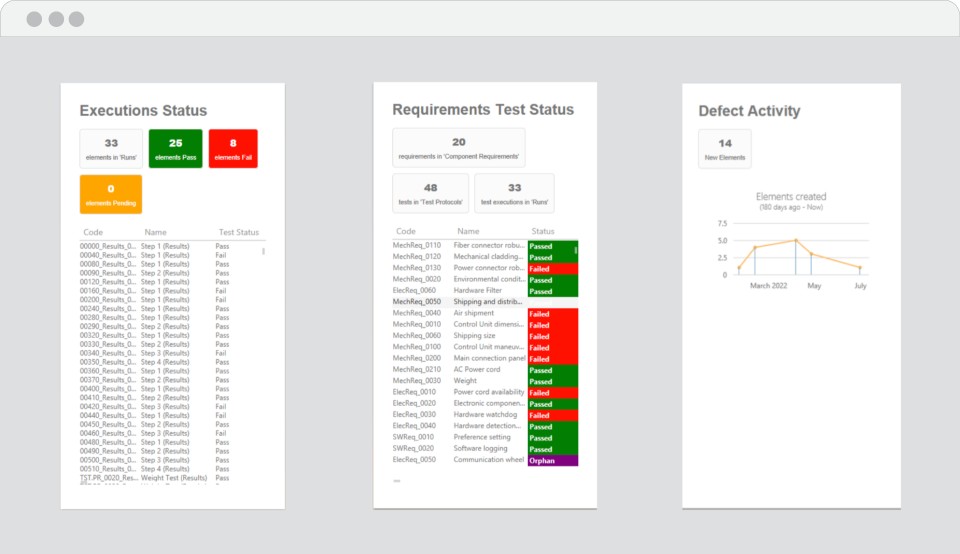960x554 pixels.
Task: Click the Code header in Executions Status table
Action: (x=93, y=232)
